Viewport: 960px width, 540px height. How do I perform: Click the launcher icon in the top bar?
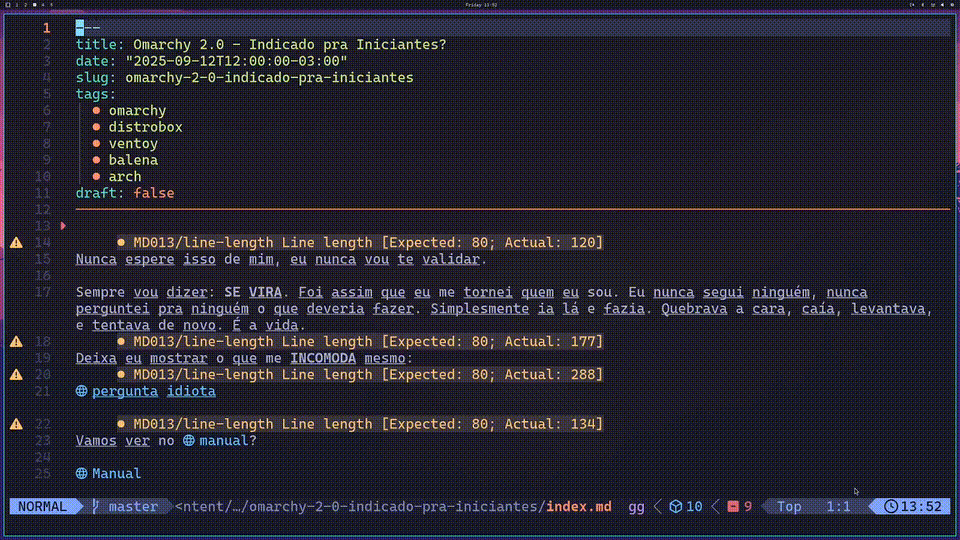(x=8, y=4)
